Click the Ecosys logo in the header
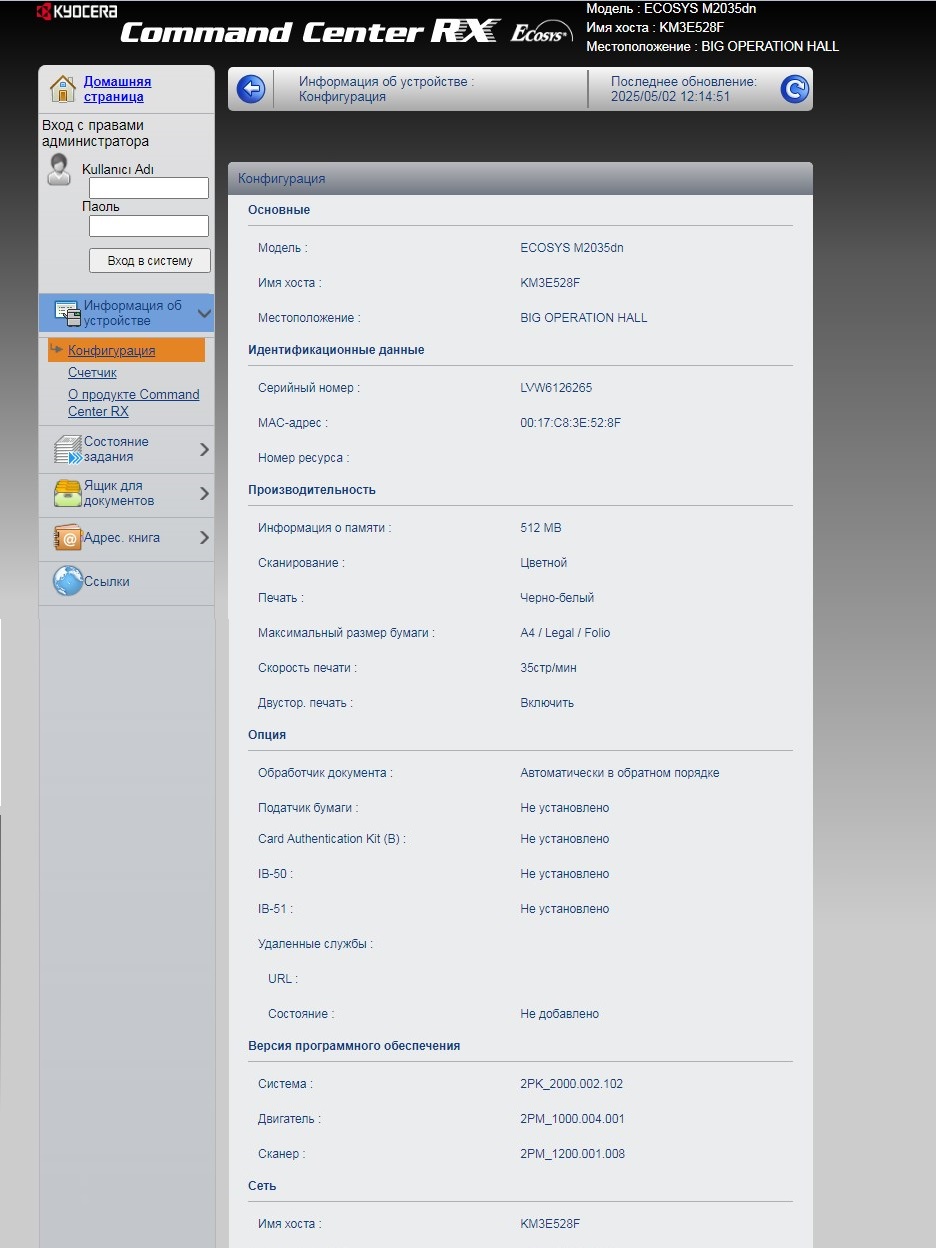The width and height of the screenshot is (936, 1248). pyautogui.click(x=540, y=33)
